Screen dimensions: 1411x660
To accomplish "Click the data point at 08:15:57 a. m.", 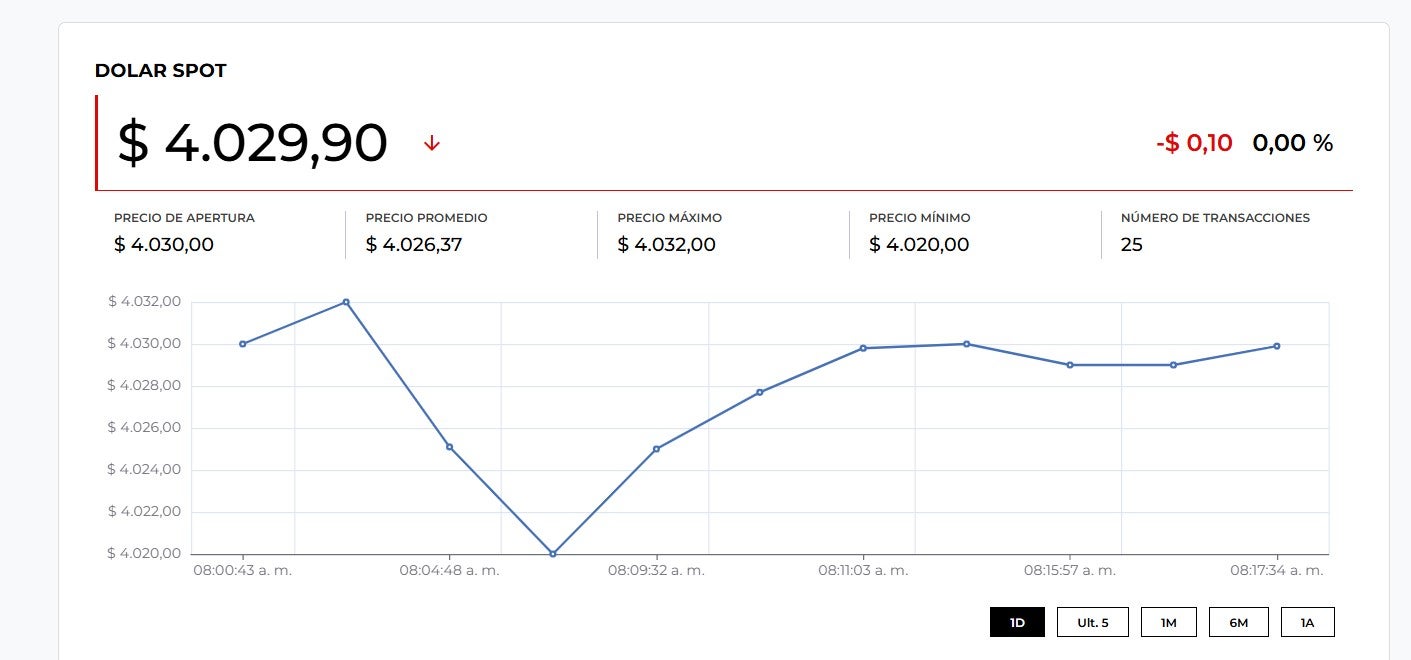I will 1070,365.
